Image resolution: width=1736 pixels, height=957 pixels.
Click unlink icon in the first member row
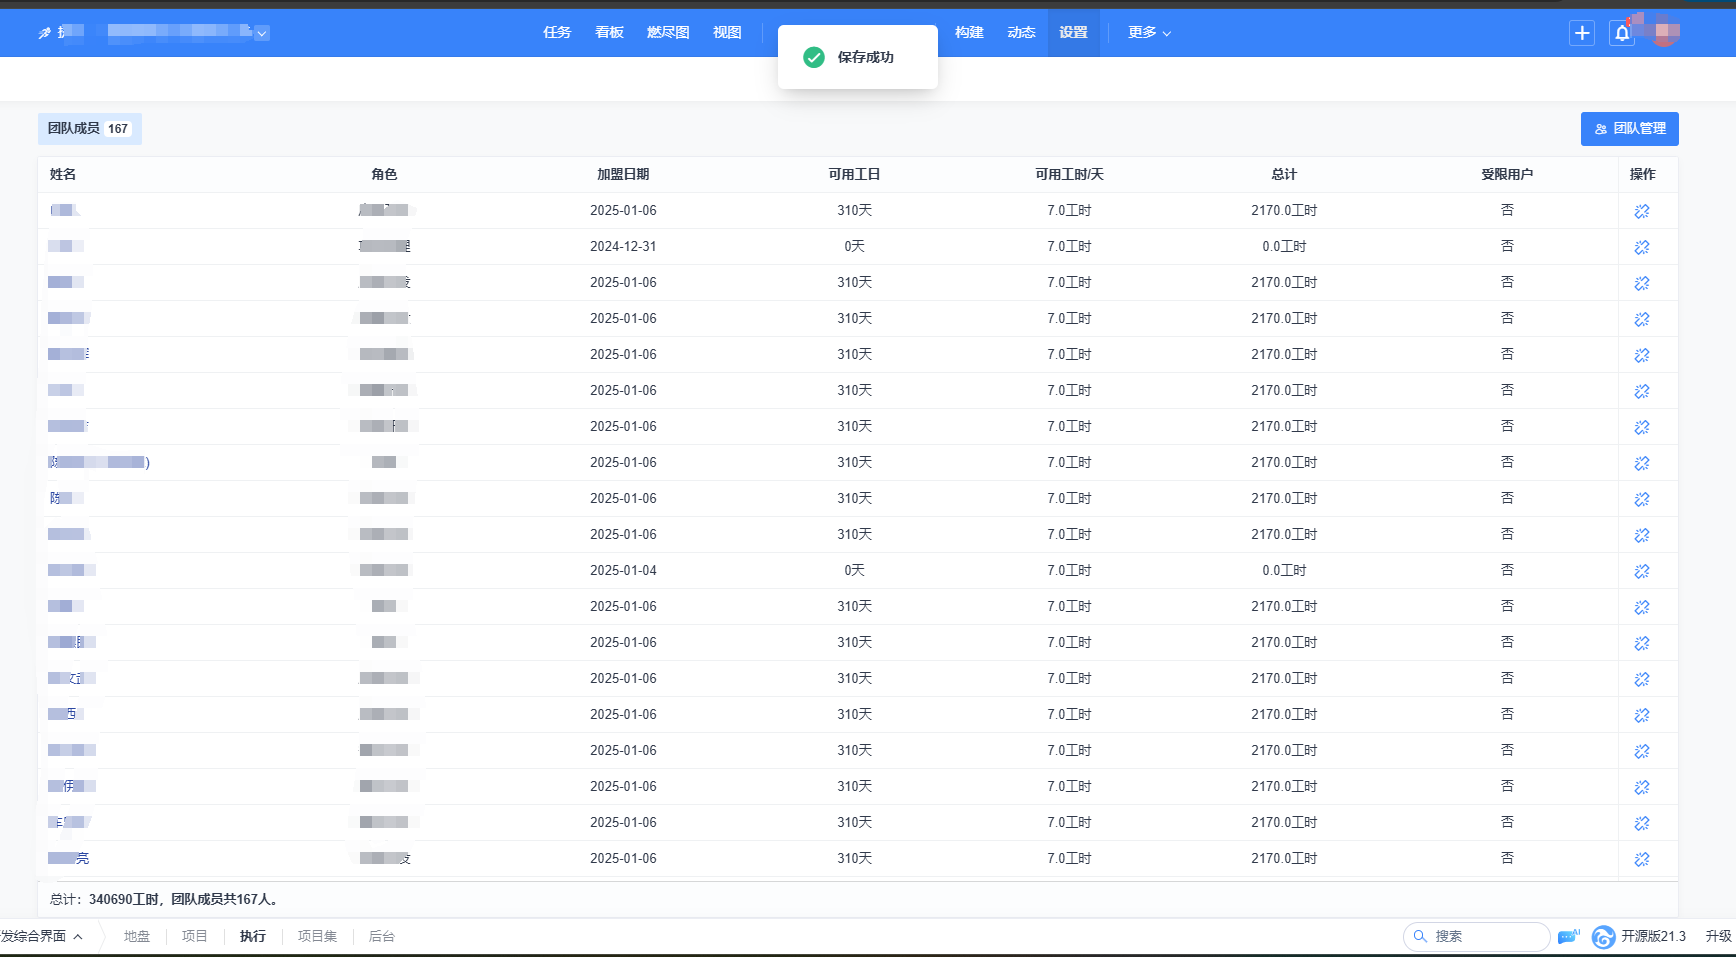pyautogui.click(x=1641, y=211)
